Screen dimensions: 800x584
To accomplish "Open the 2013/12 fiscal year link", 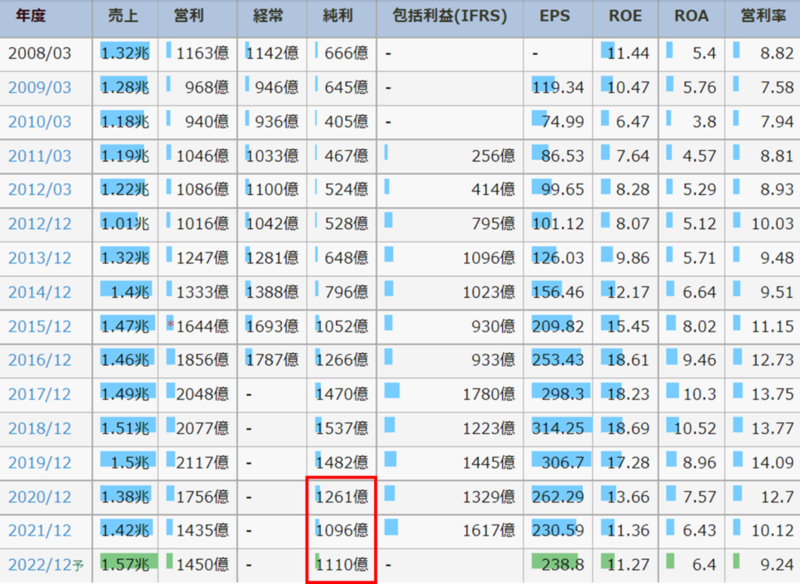I will (40, 258).
